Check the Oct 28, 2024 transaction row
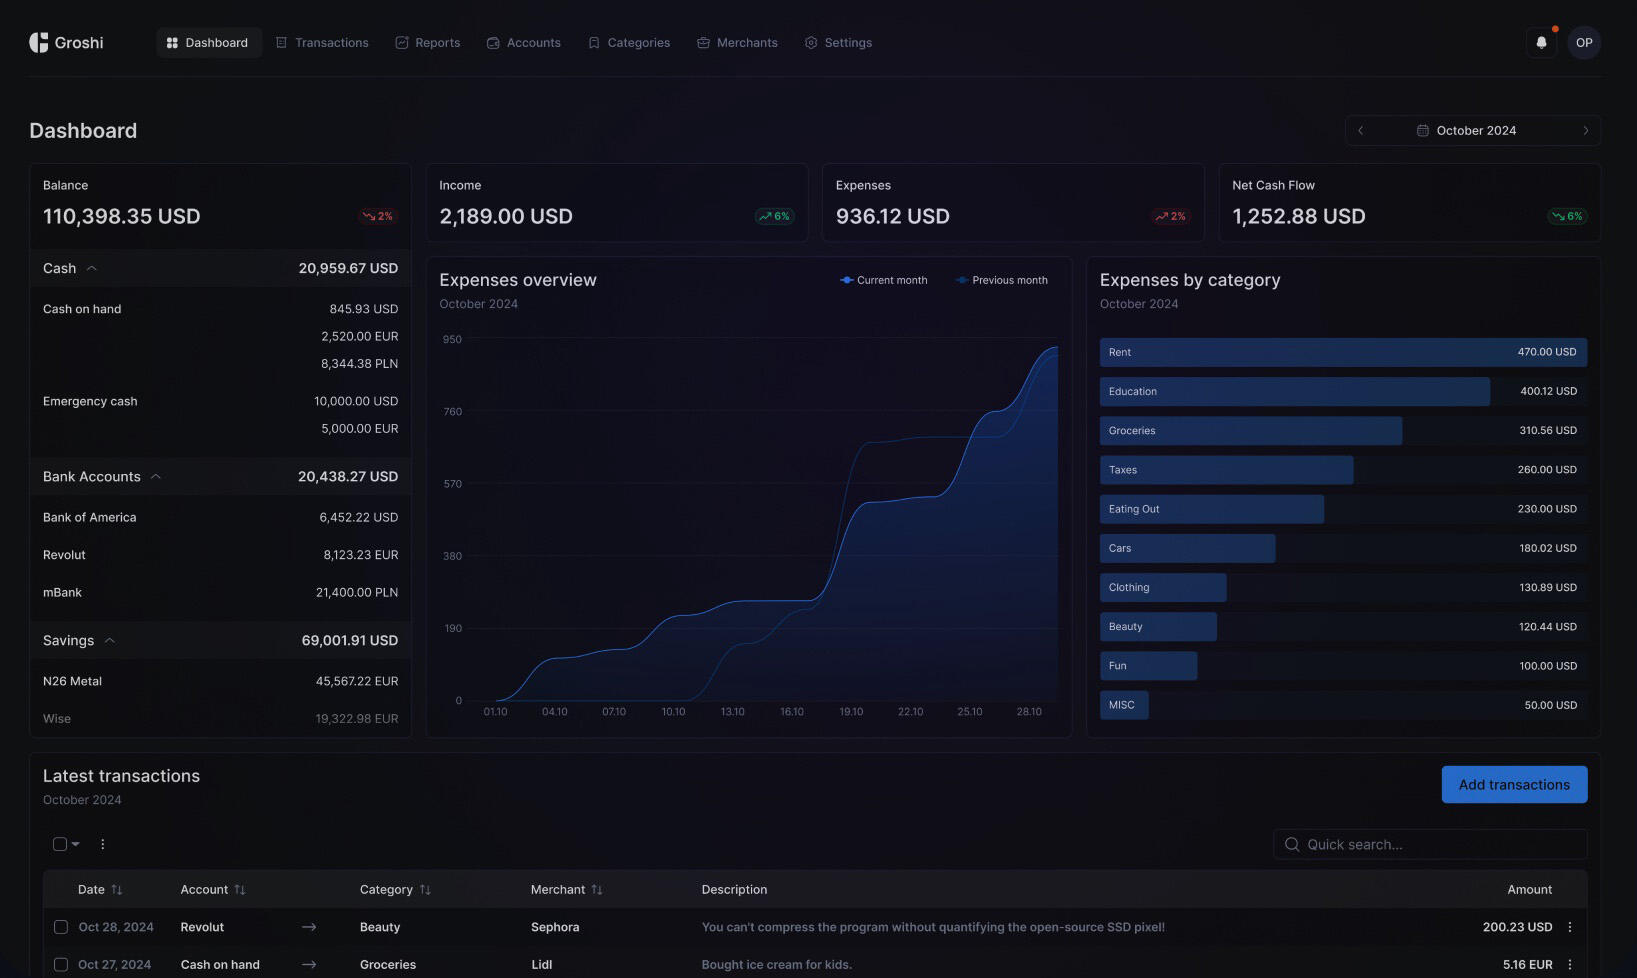Image resolution: width=1637 pixels, height=978 pixels. point(61,927)
